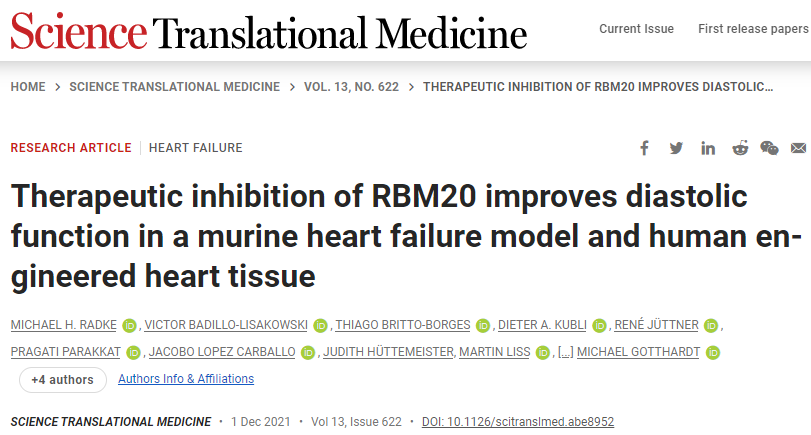Open Vol. 13, No. 622 breadcrumb
This screenshot has height=435, width=811.
351,87
